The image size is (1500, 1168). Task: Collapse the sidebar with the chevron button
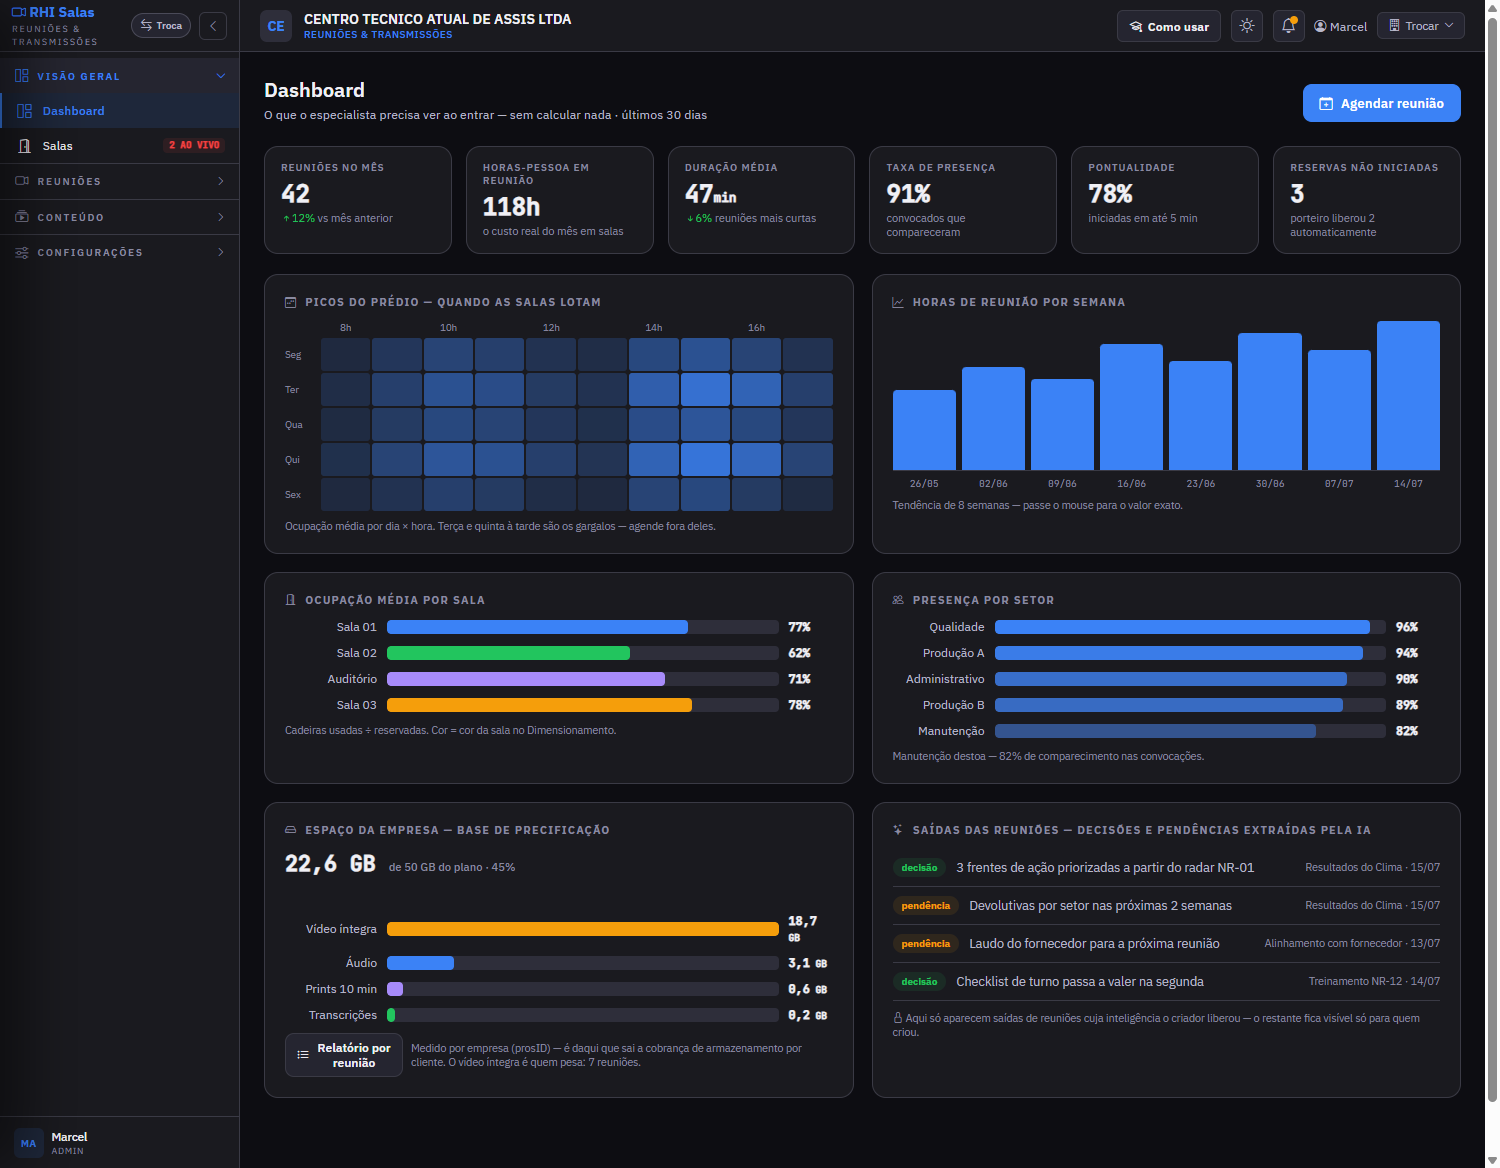[x=213, y=26]
